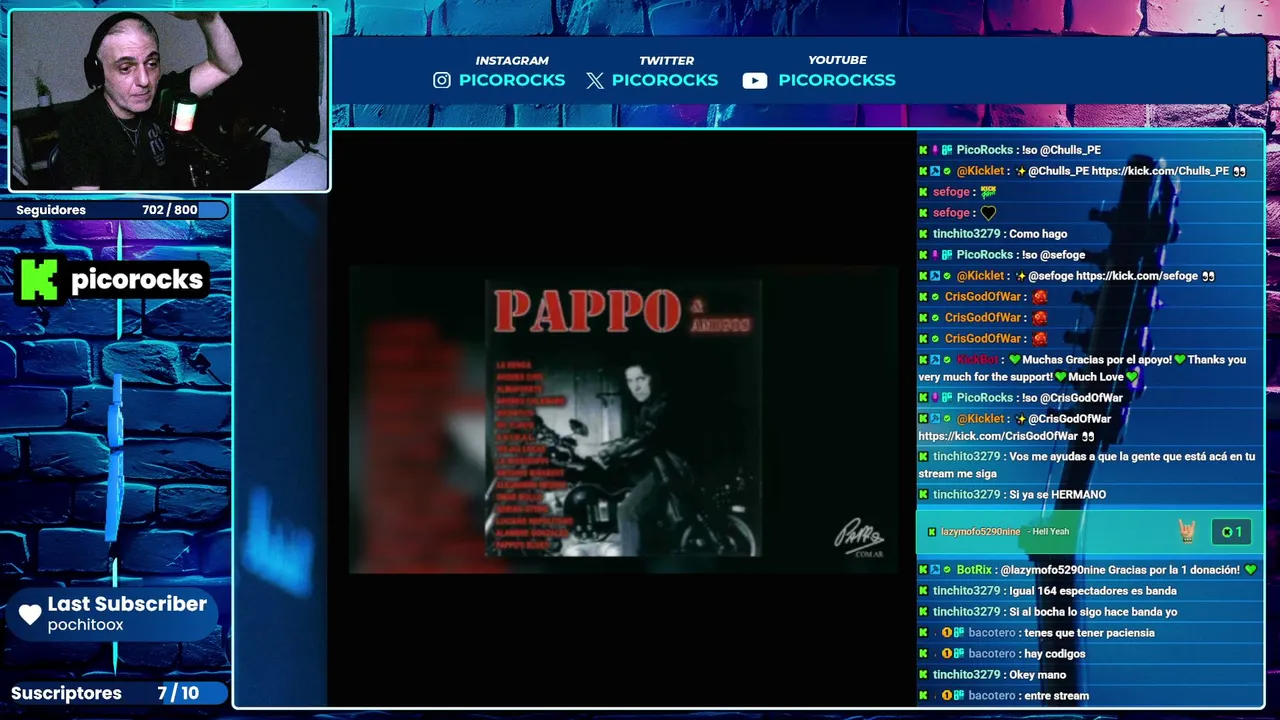1280x720 pixels.
Task: Click the KickBot username in chat
Action: click(x=977, y=360)
